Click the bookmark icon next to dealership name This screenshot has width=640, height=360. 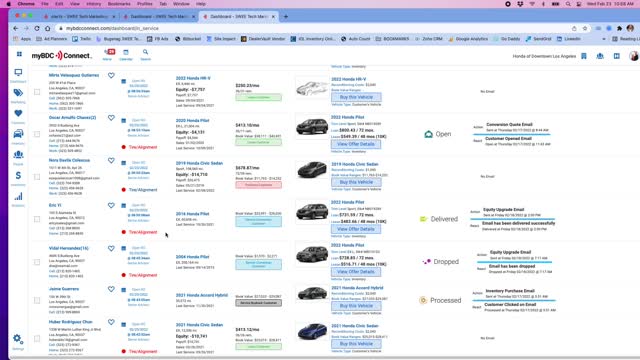(584, 56)
